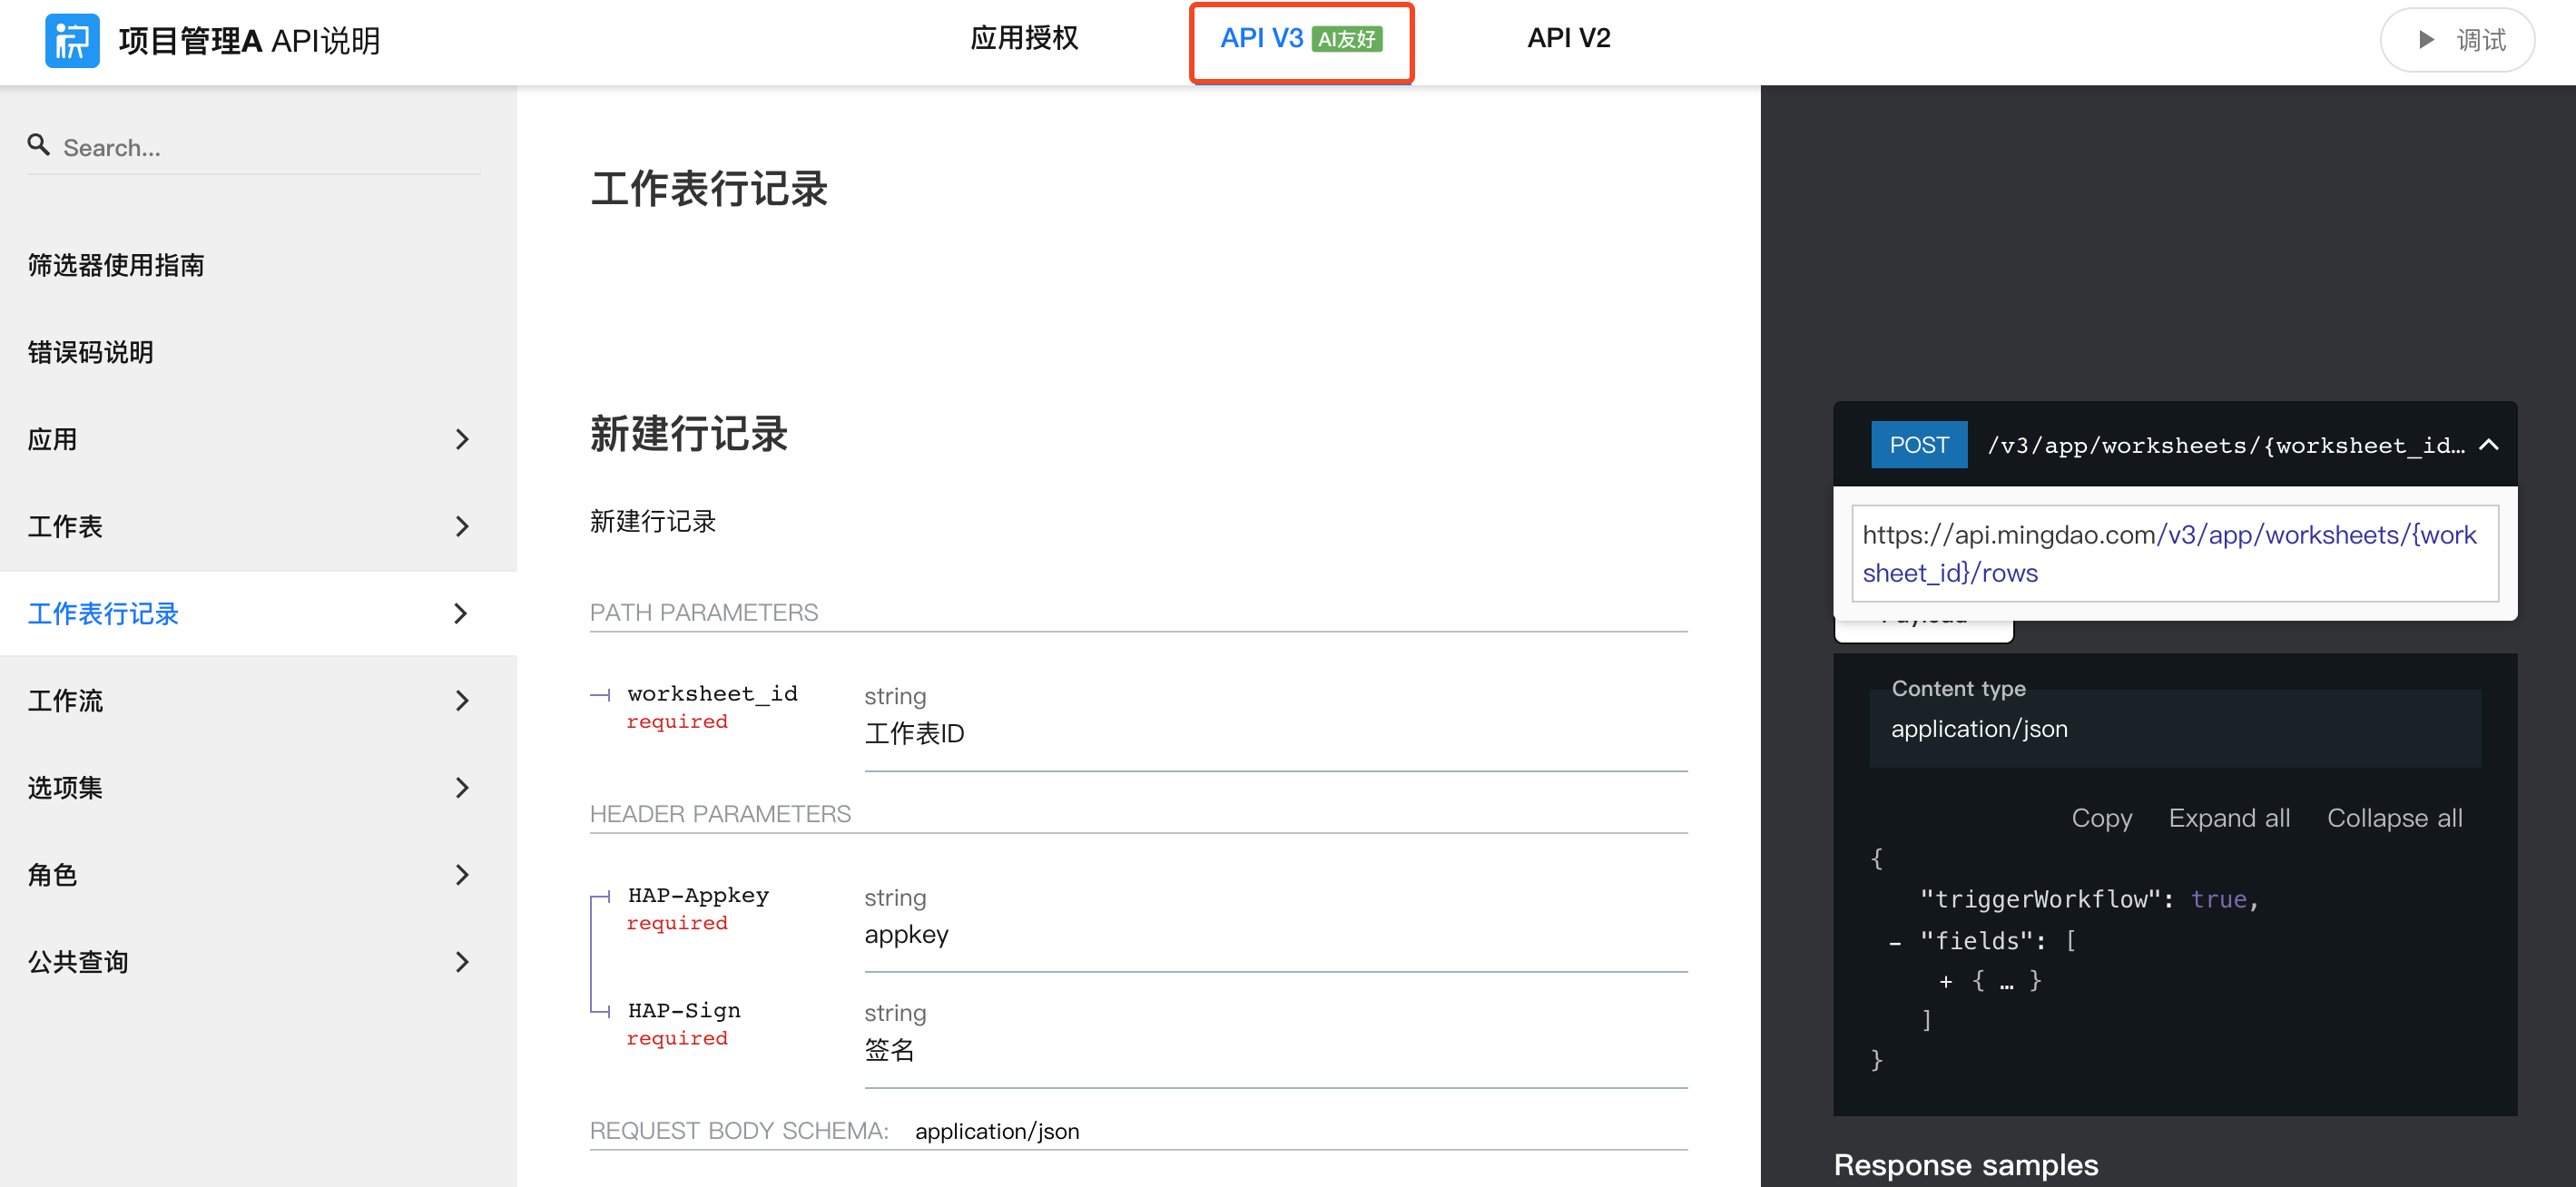Expand the fields item with plus icon
The width and height of the screenshot is (2576, 1187).
[1945, 982]
